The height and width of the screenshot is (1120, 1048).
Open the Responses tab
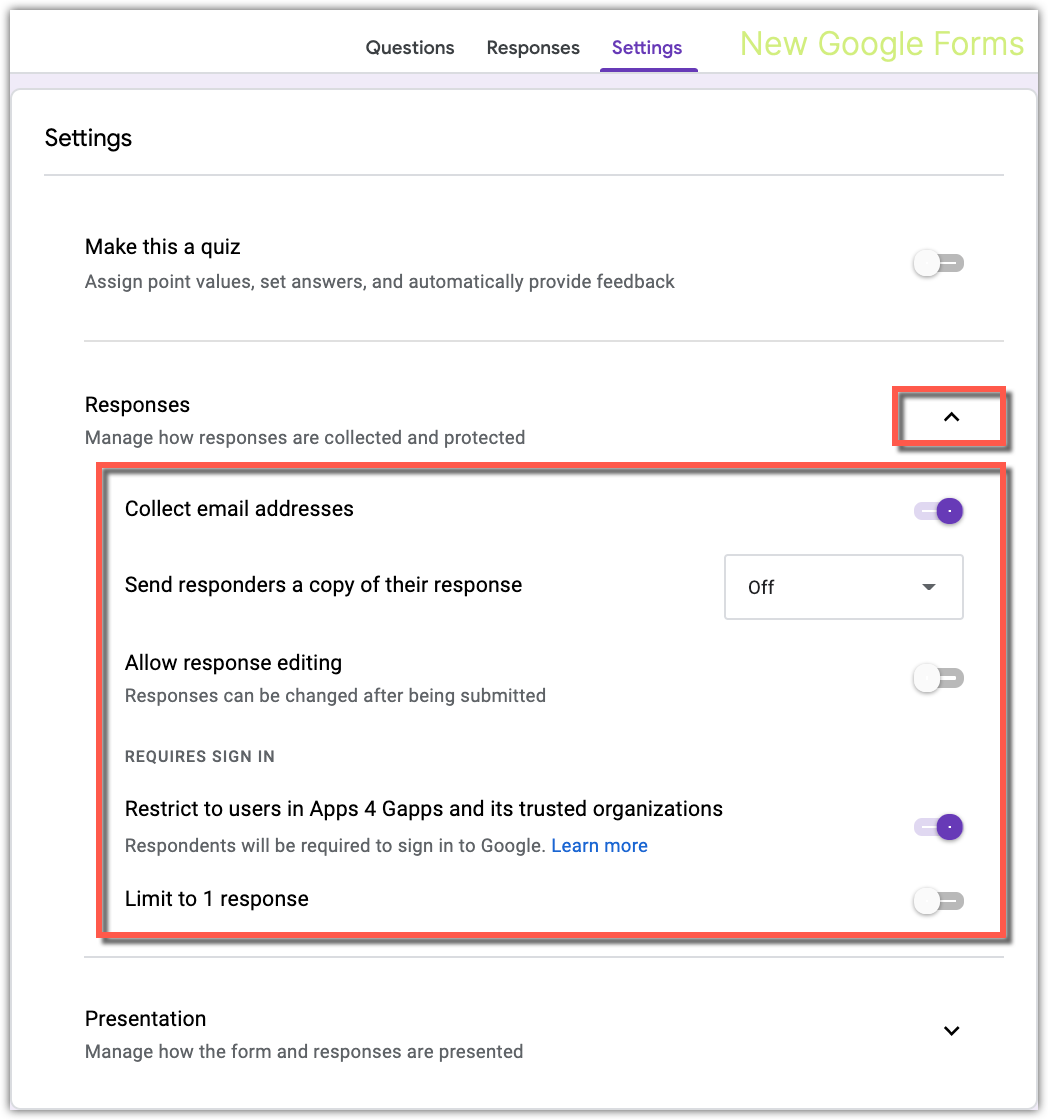point(532,47)
